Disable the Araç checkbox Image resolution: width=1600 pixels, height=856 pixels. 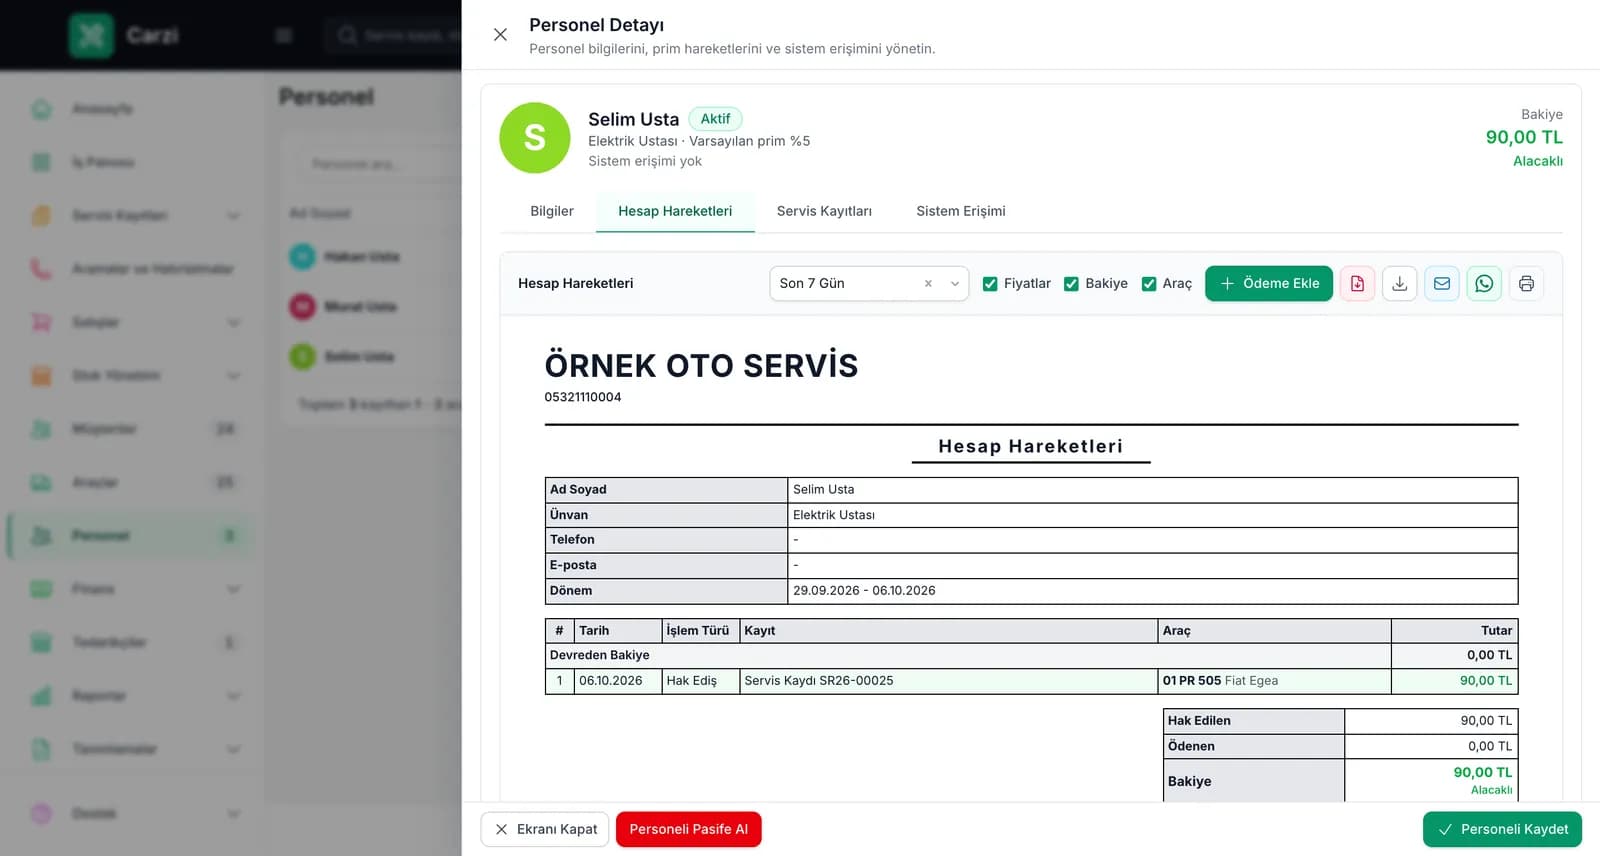tap(1149, 284)
